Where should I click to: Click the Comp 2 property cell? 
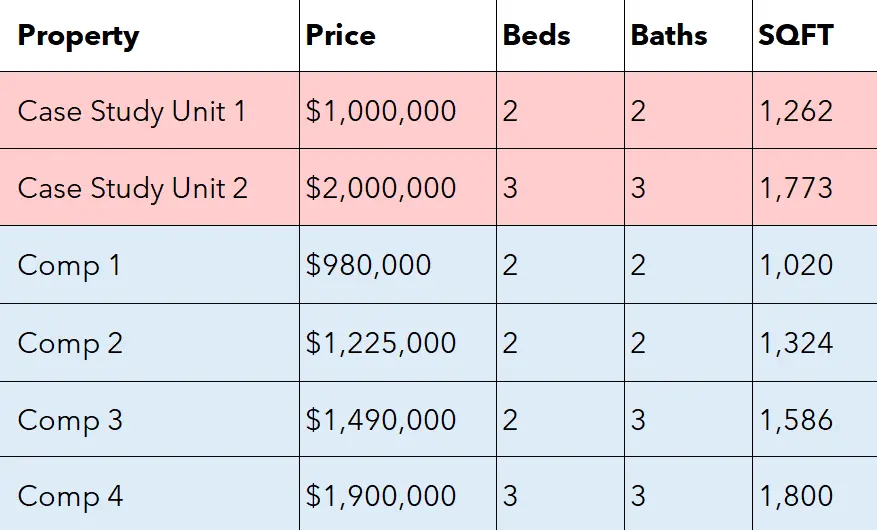[x=70, y=343]
